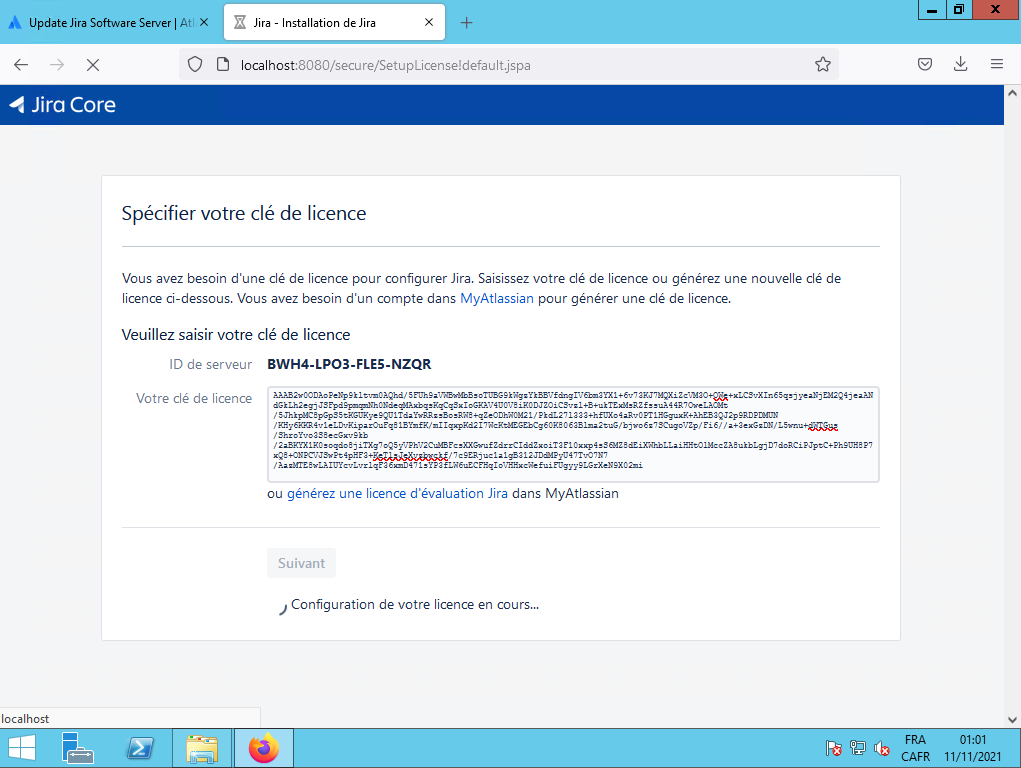
Task: Click the Suivant button
Action: click(301, 563)
